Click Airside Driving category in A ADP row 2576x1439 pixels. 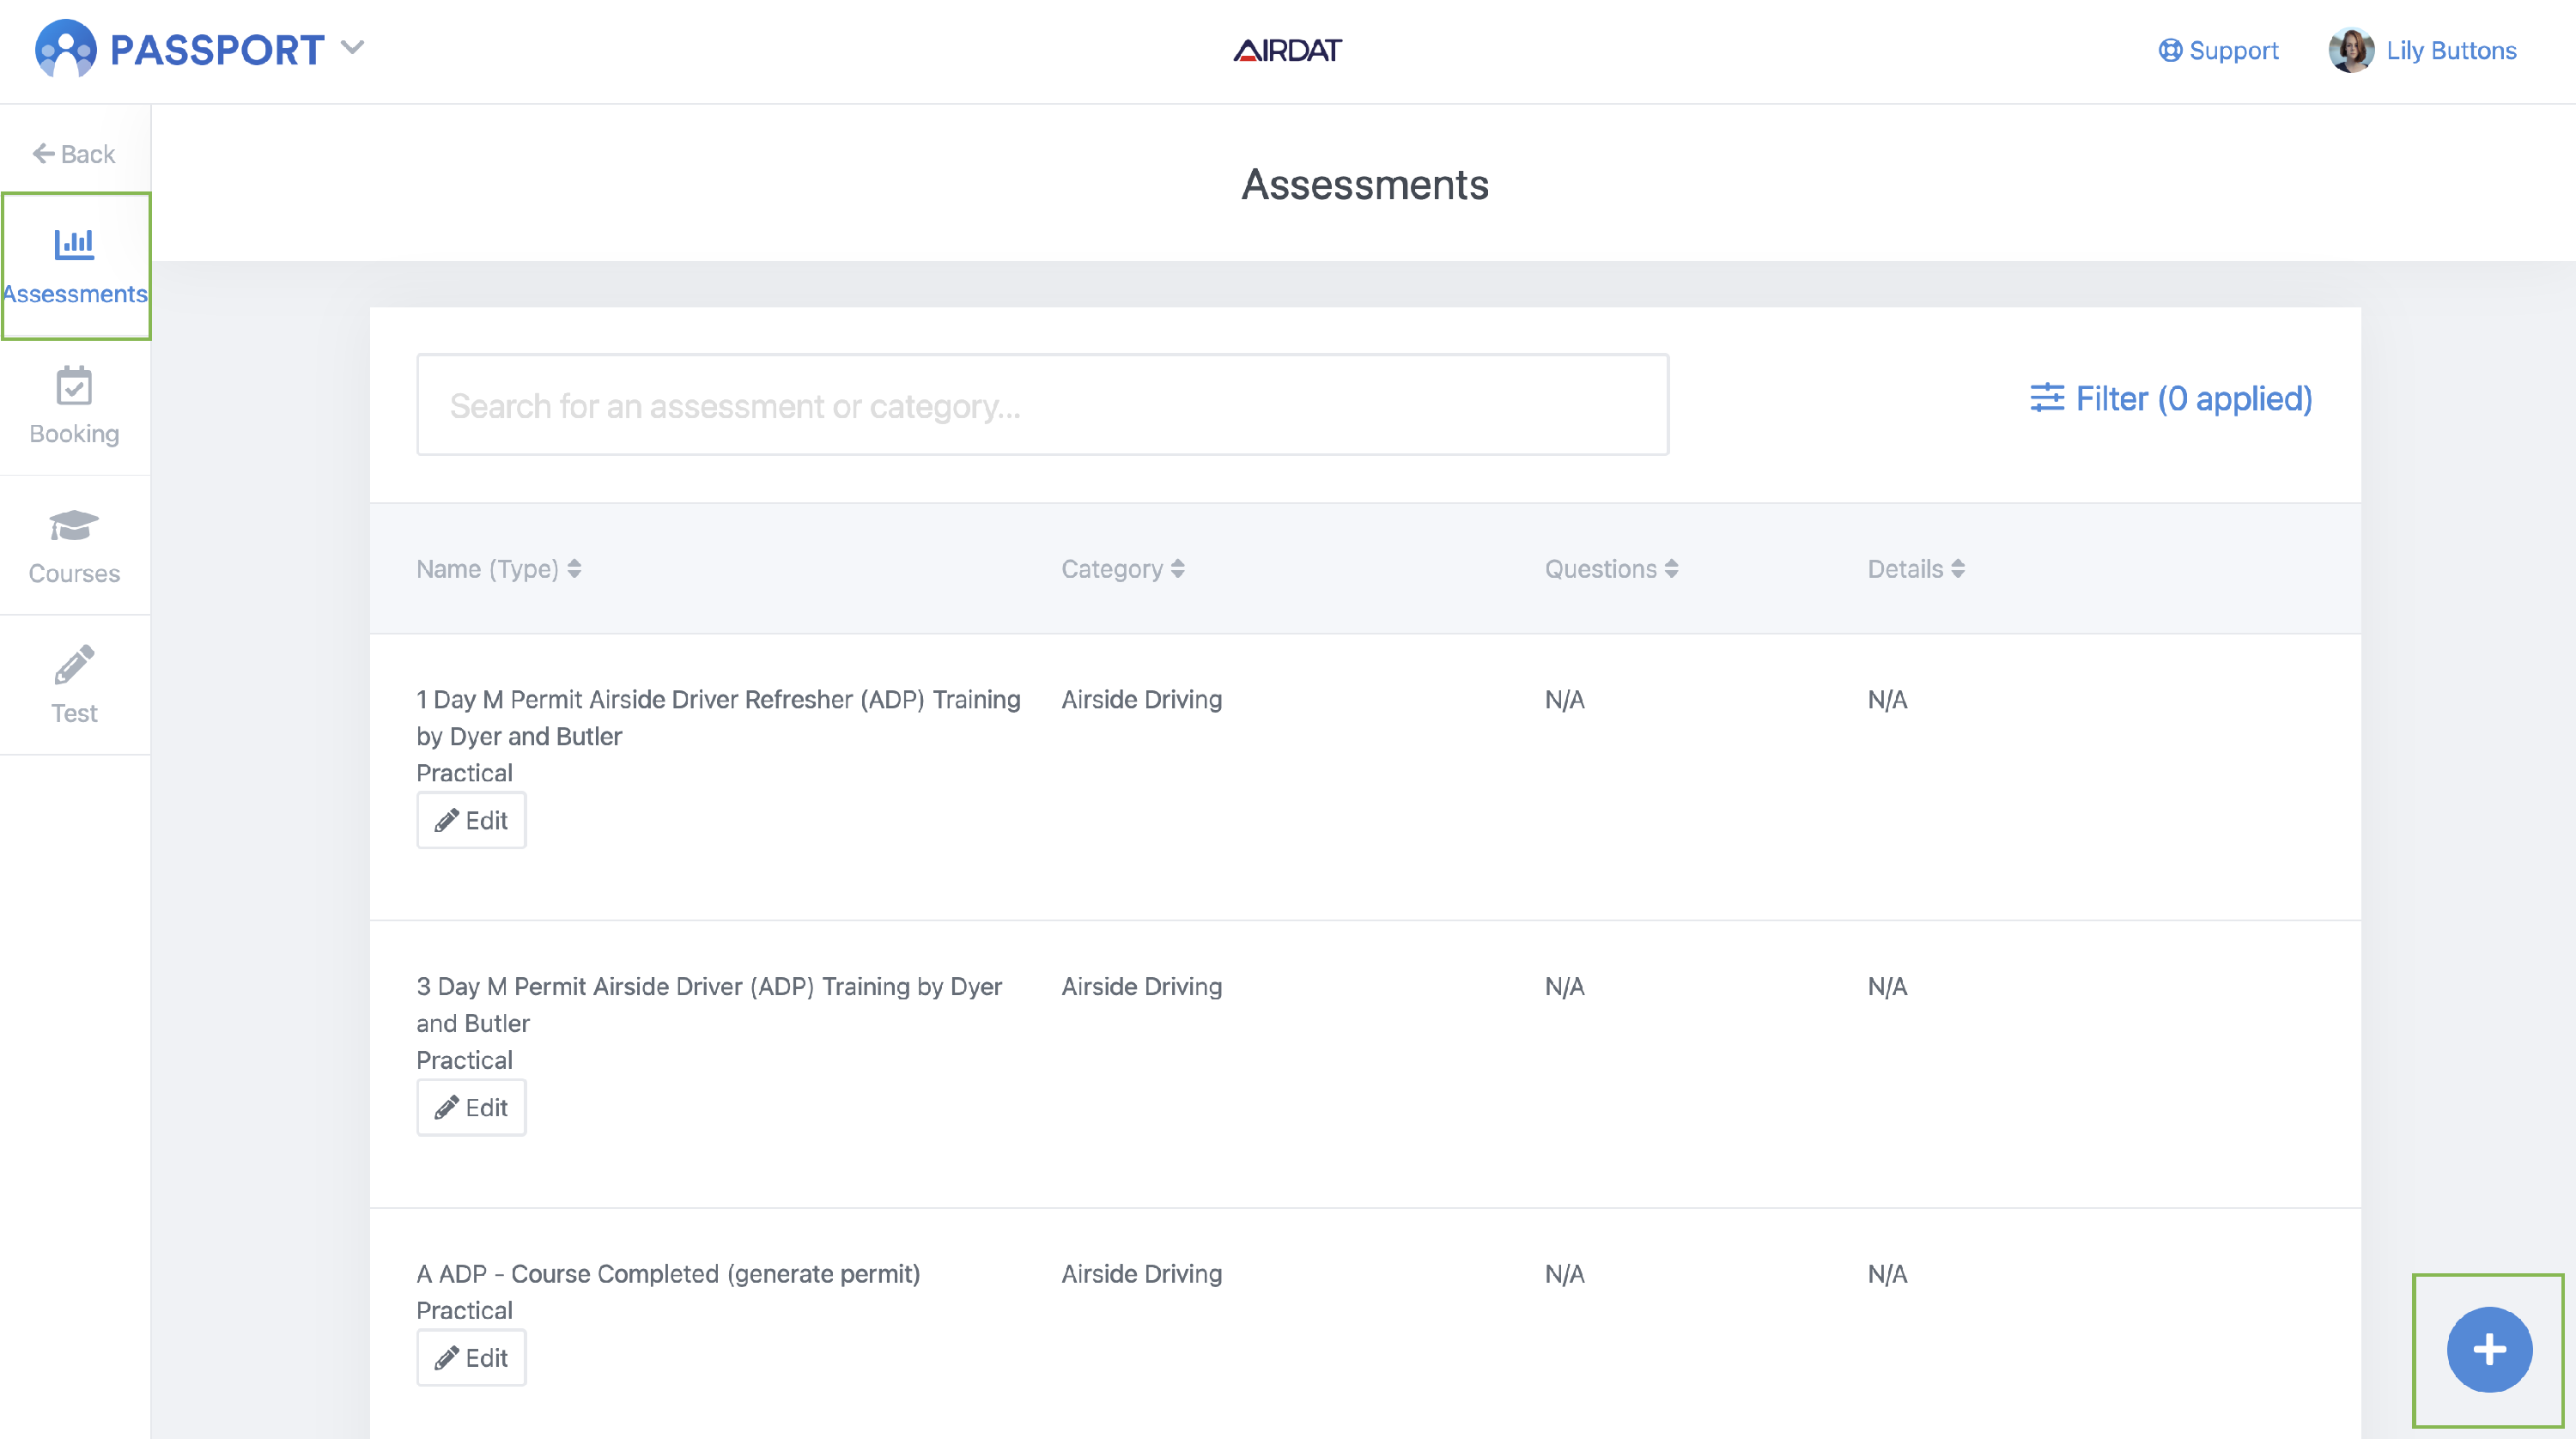[x=1141, y=1273]
